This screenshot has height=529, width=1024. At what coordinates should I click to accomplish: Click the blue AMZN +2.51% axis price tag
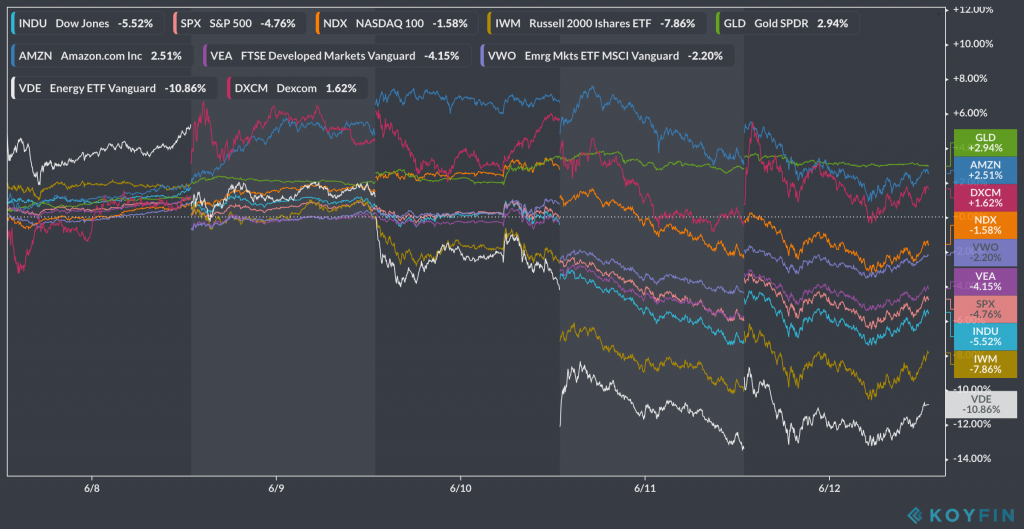985,170
